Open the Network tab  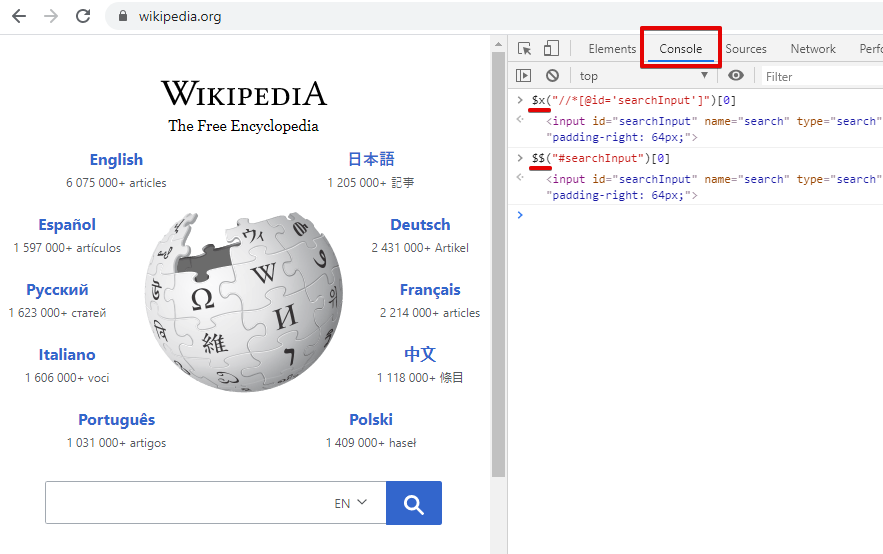(x=813, y=49)
